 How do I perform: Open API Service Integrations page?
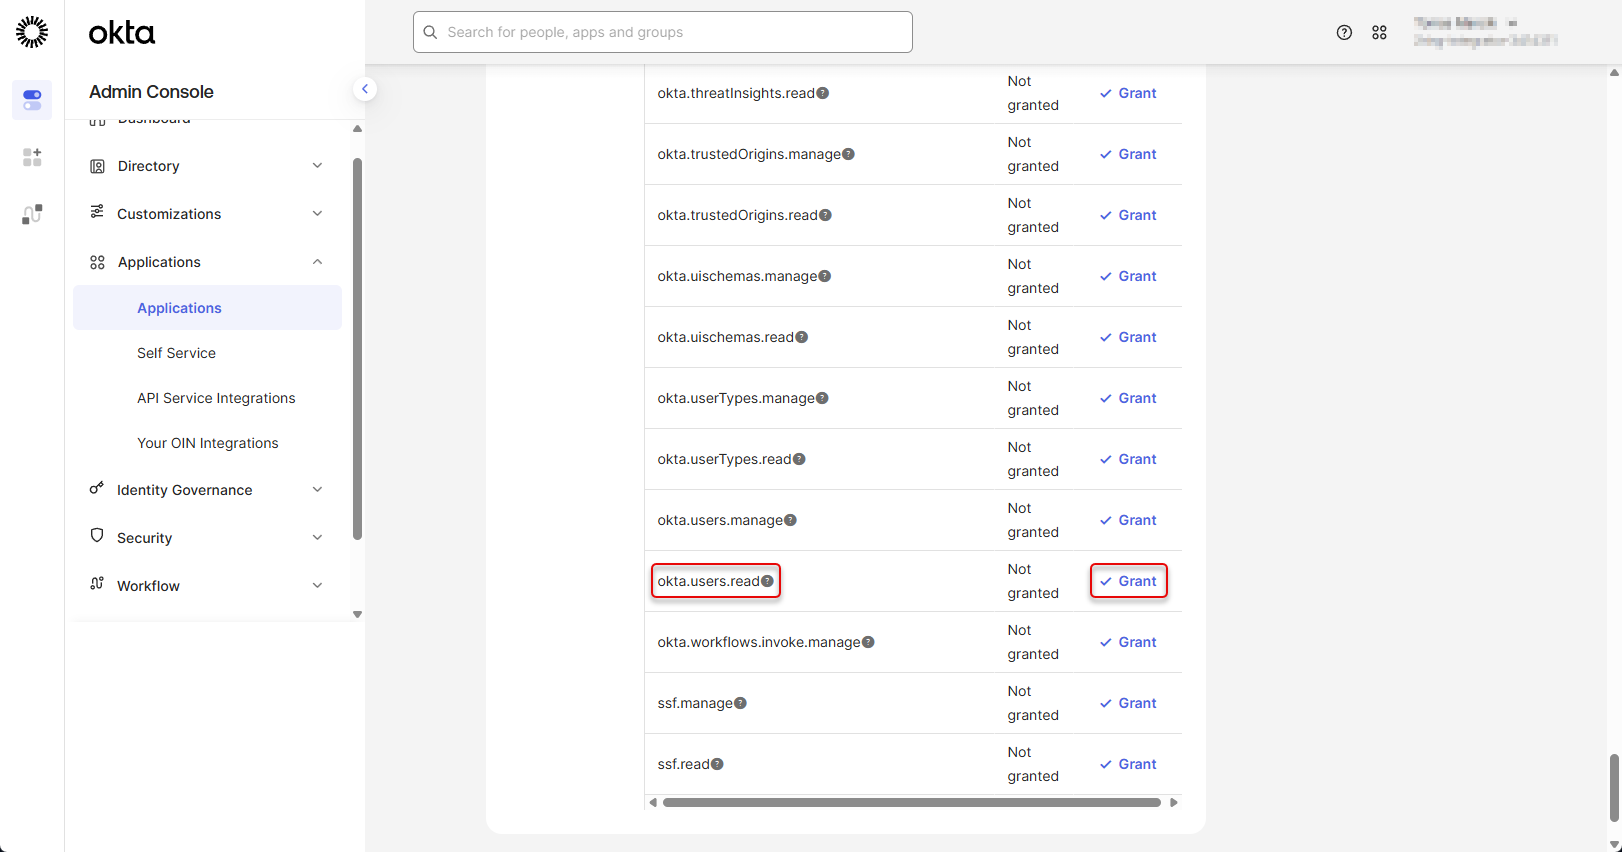tap(216, 398)
